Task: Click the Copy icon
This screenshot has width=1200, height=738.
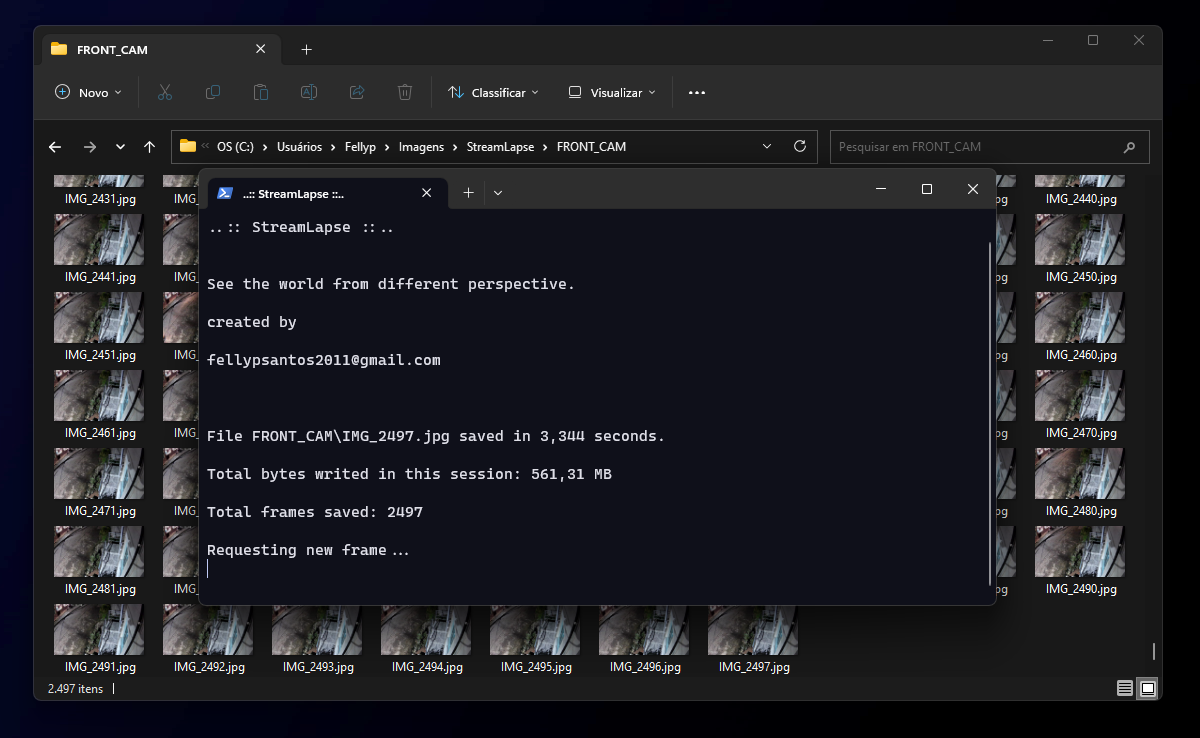Action: (x=212, y=92)
